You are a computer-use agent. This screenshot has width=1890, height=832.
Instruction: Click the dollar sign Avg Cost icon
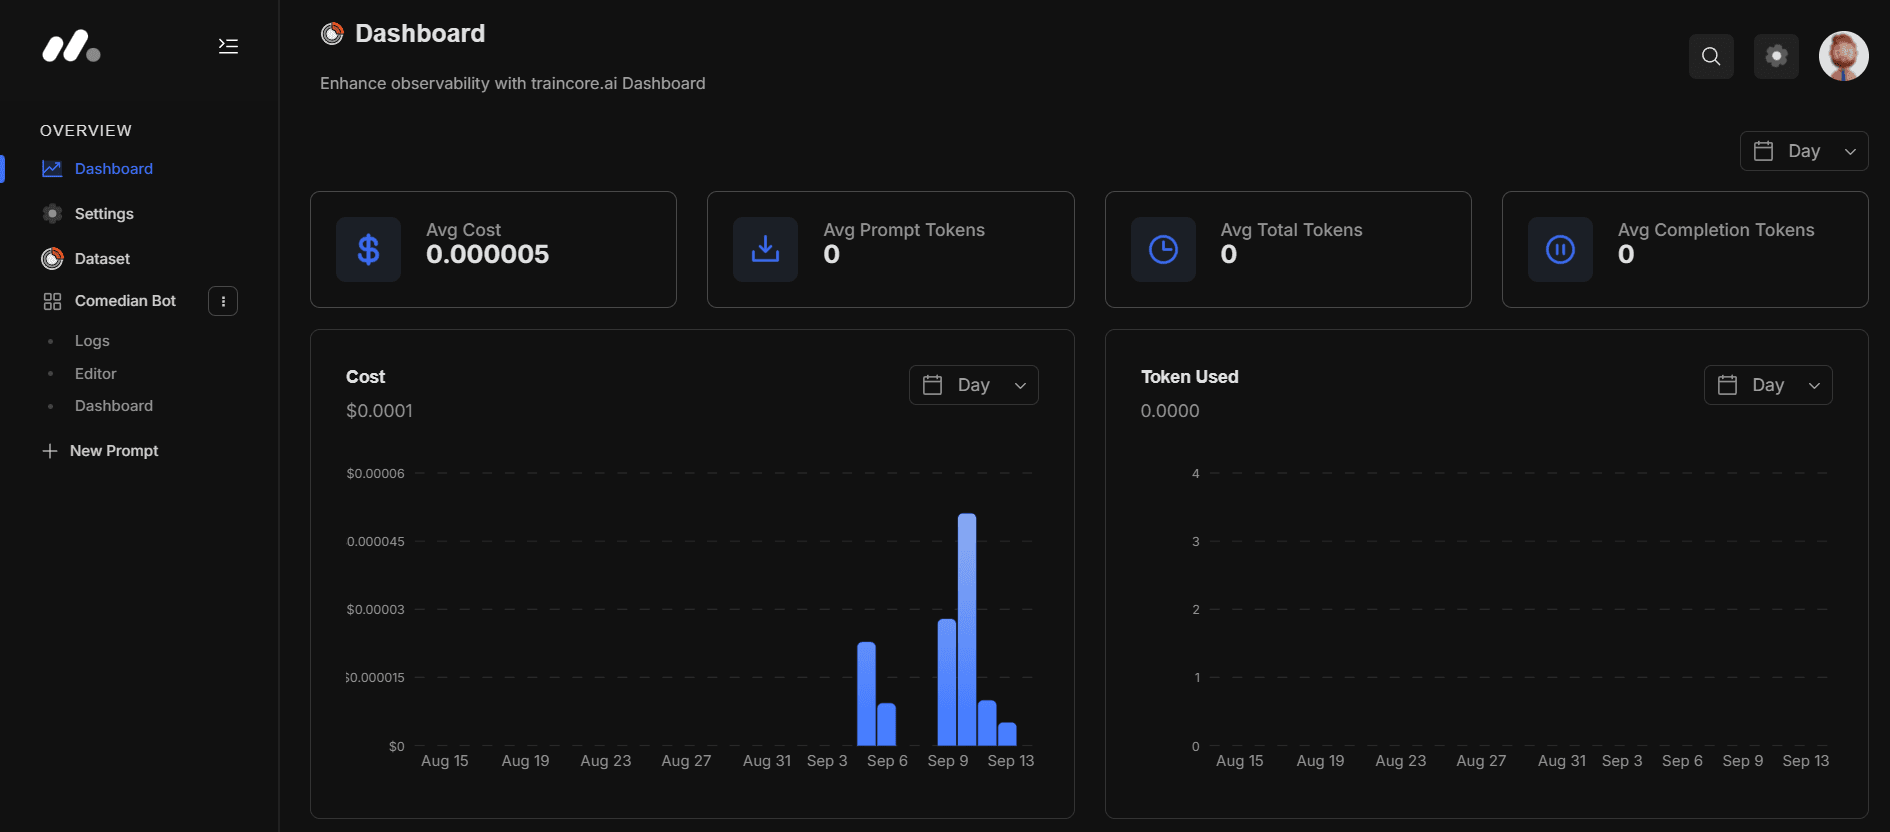click(x=368, y=249)
